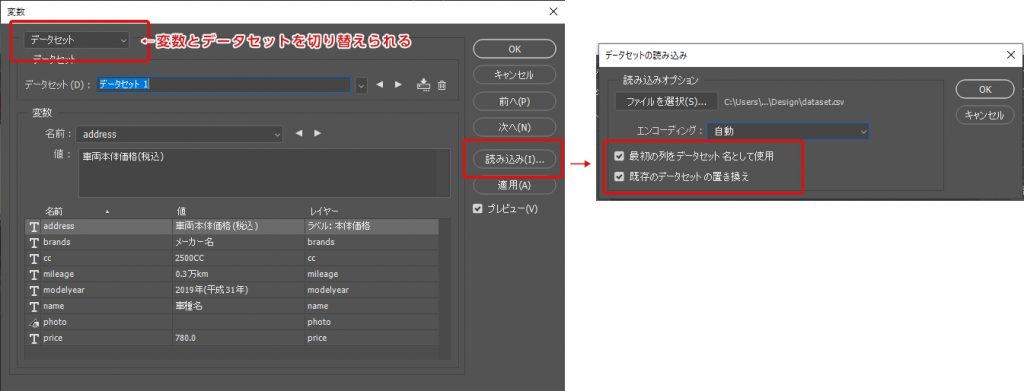Click the value cell 780.0
The image size is (1024, 391).
coord(185,338)
